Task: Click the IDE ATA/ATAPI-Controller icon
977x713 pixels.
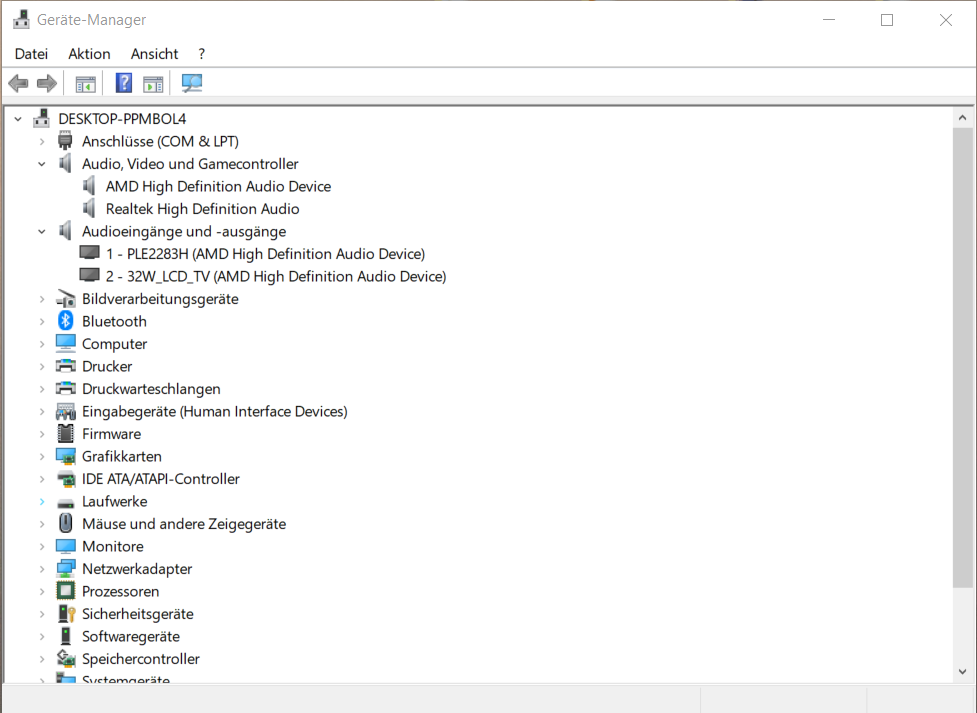Action: [65, 479]
